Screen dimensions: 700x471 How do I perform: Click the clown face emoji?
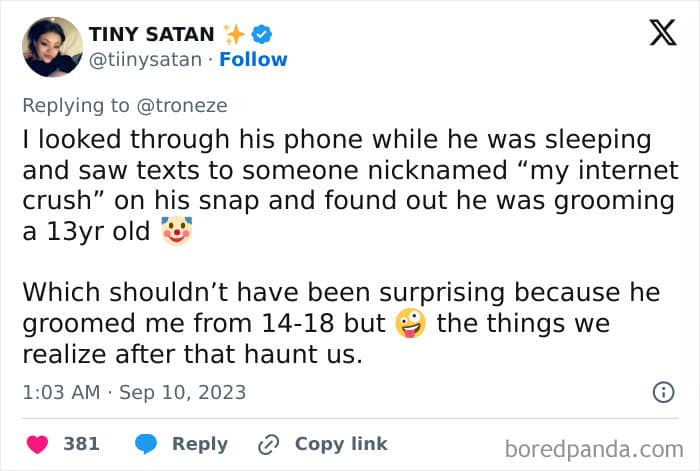tap(177, 231)
